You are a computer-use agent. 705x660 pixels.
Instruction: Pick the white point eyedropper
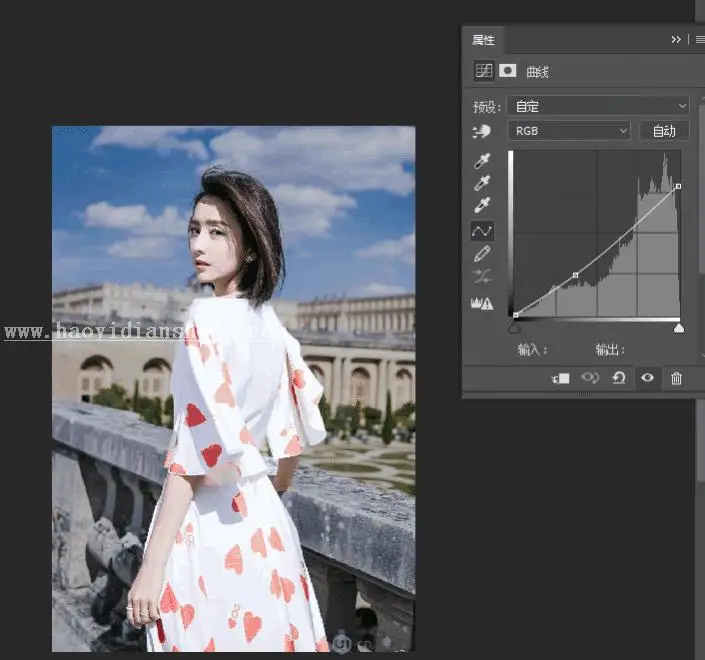coord(482,205)
